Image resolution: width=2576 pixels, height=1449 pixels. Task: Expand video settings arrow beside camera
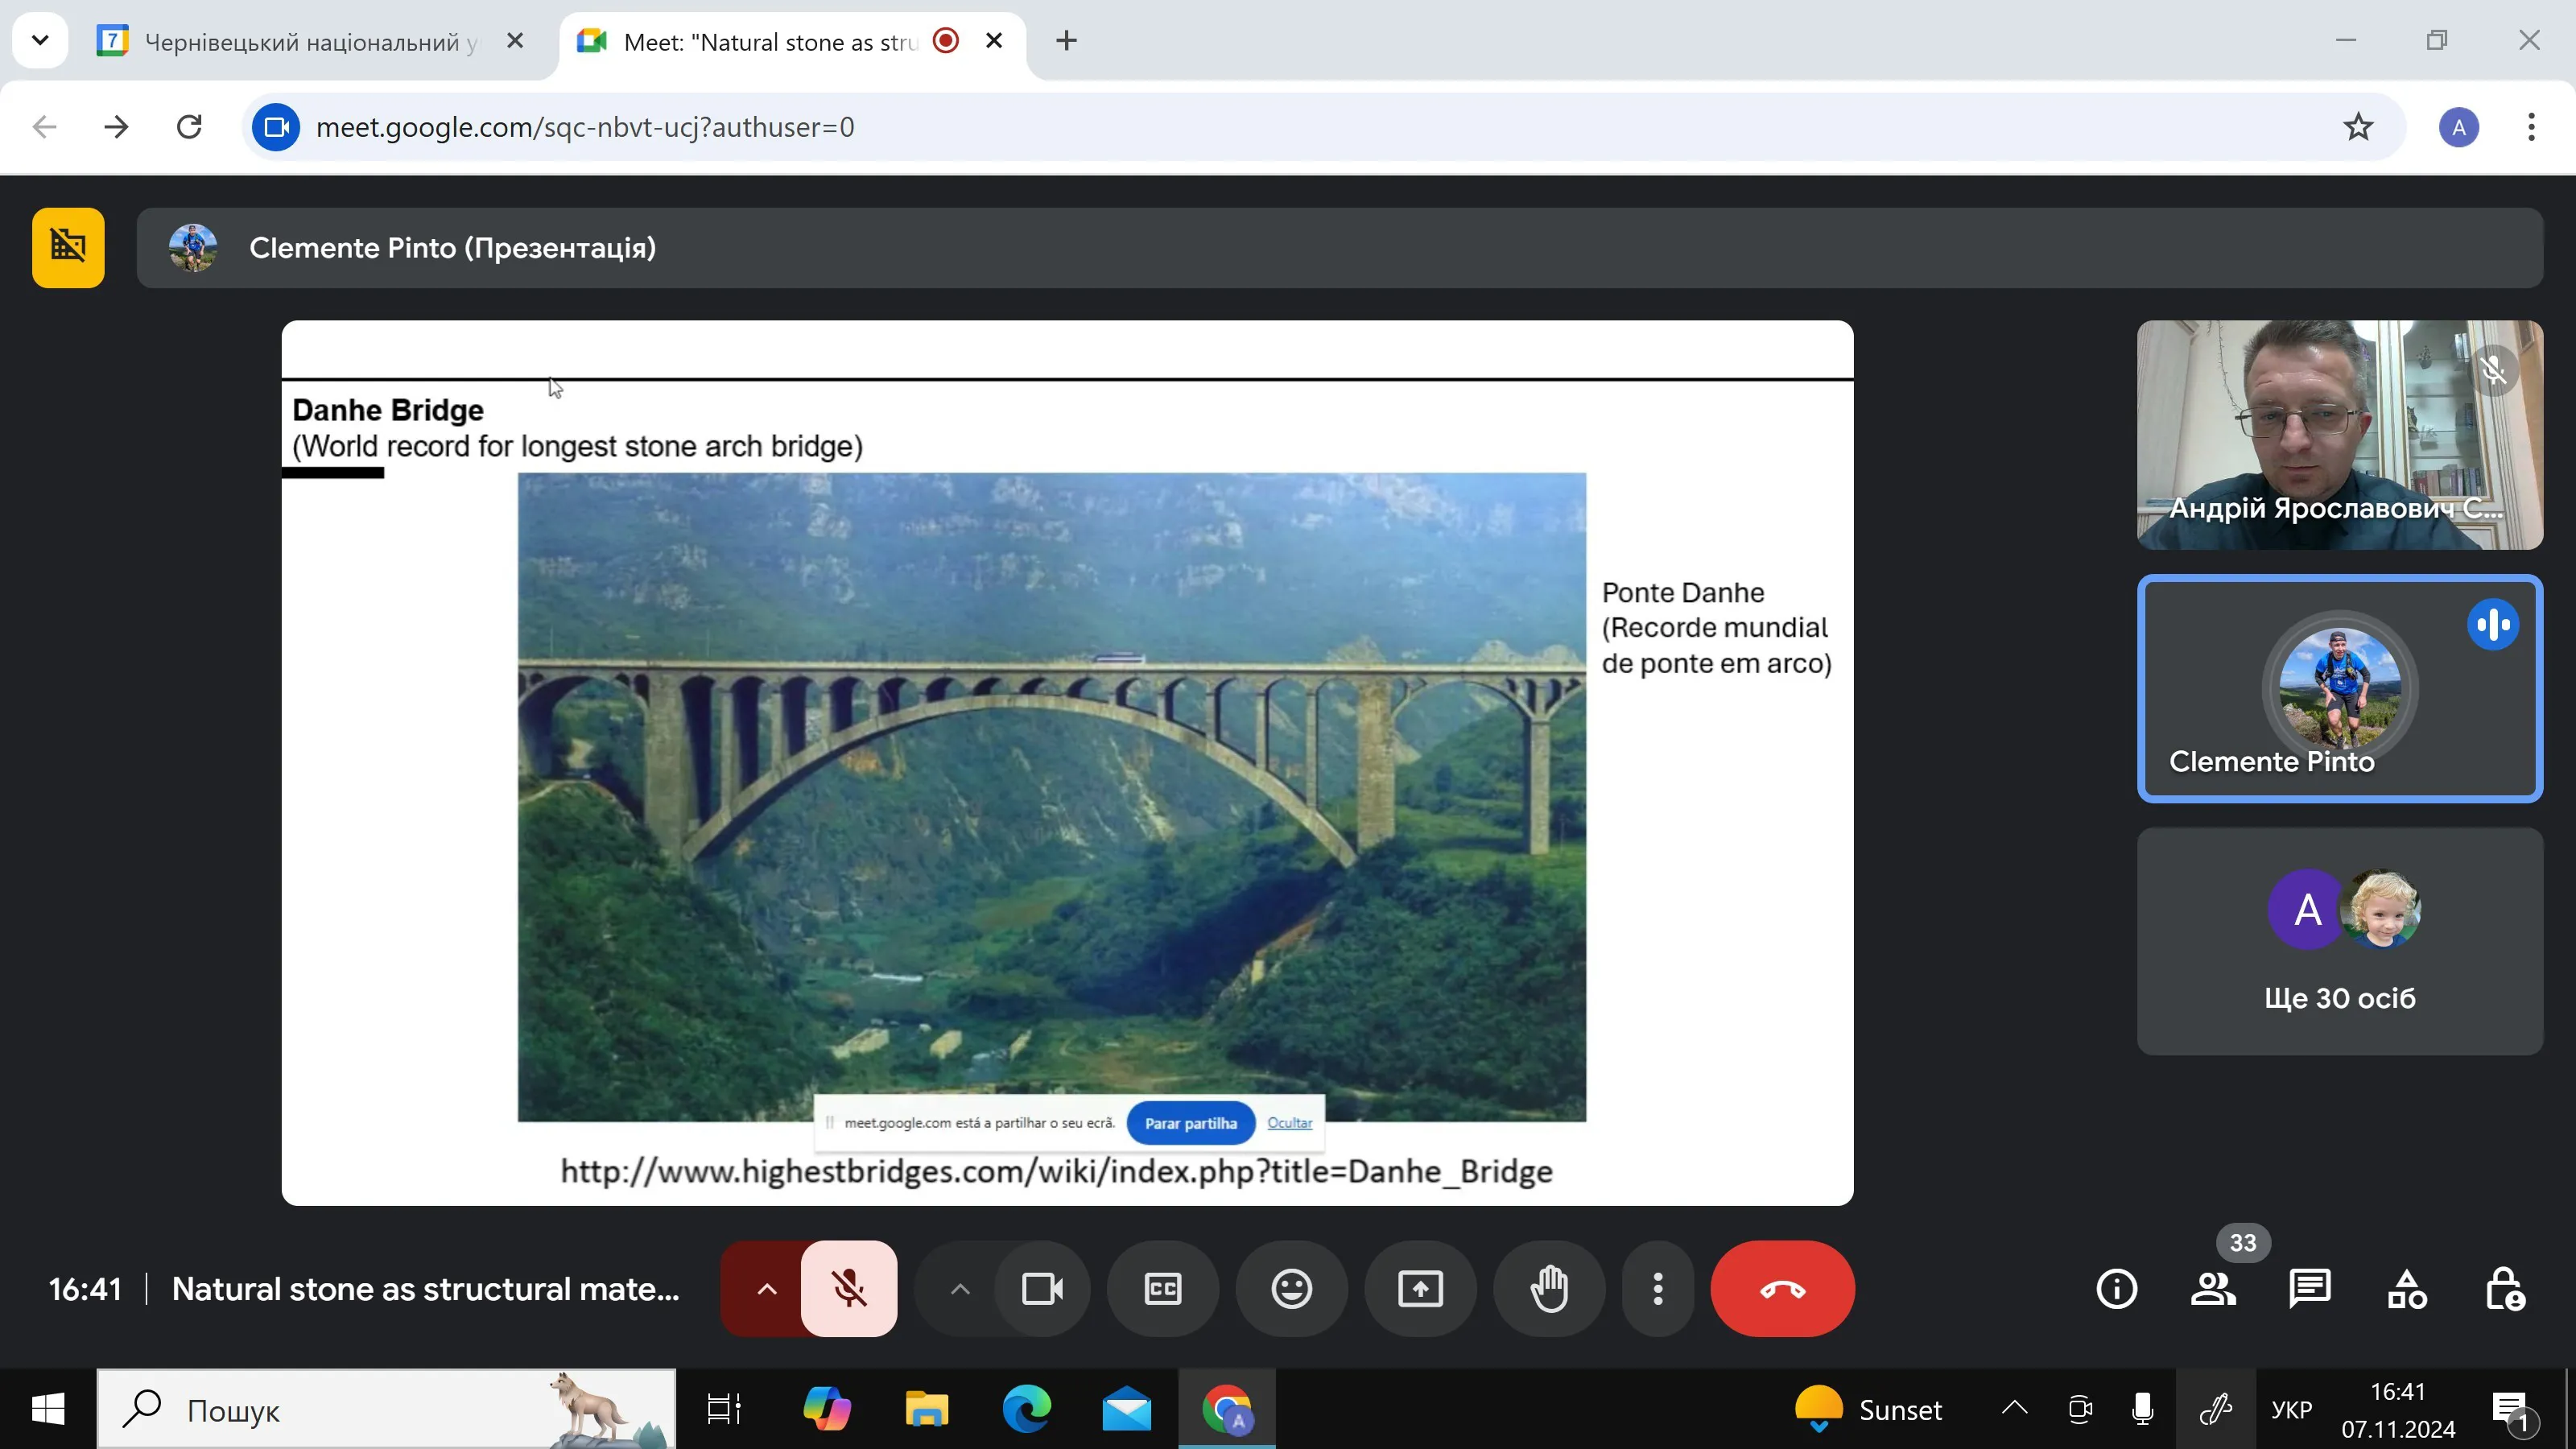[959, 1289]
